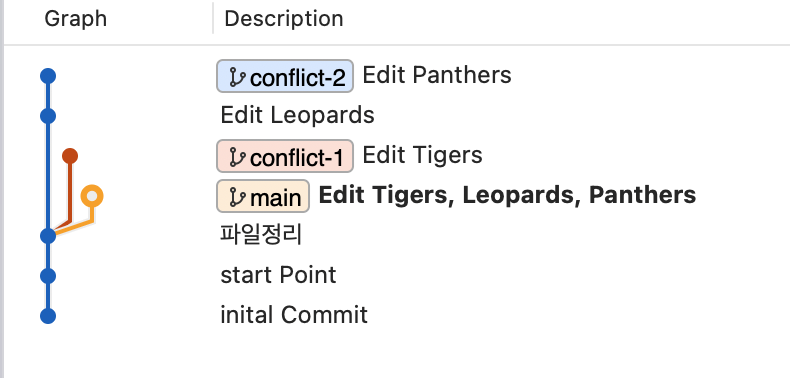The image size is (790, 378).
Task: Click the conflict-1 branch label
Action: click(x=285, y=156)
